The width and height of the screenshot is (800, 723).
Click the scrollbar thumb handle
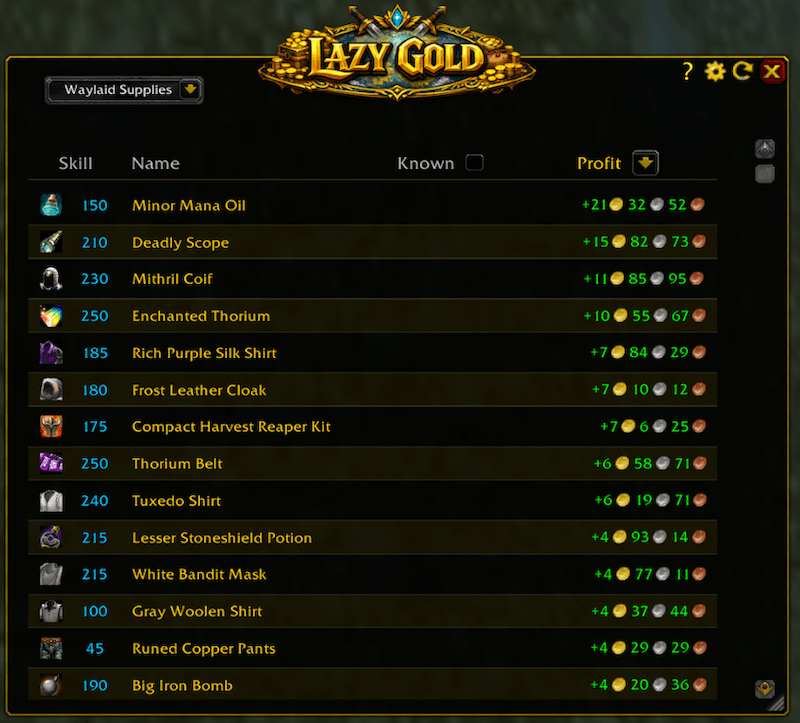coord(764,173)
